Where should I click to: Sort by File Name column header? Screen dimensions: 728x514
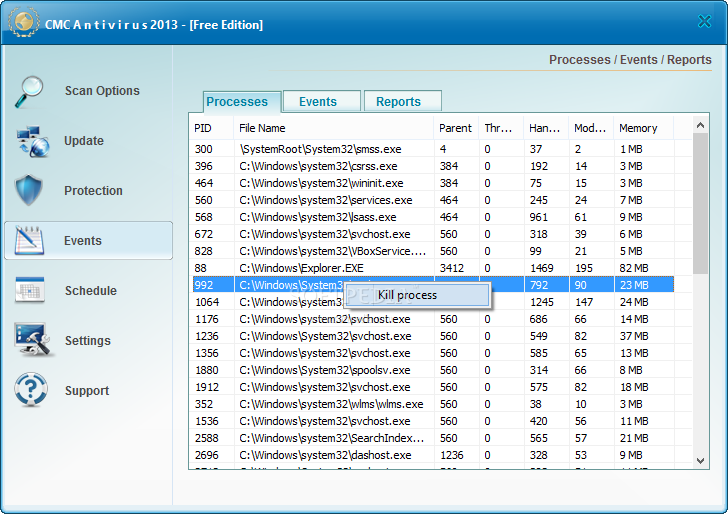click(x=333, y=128)
